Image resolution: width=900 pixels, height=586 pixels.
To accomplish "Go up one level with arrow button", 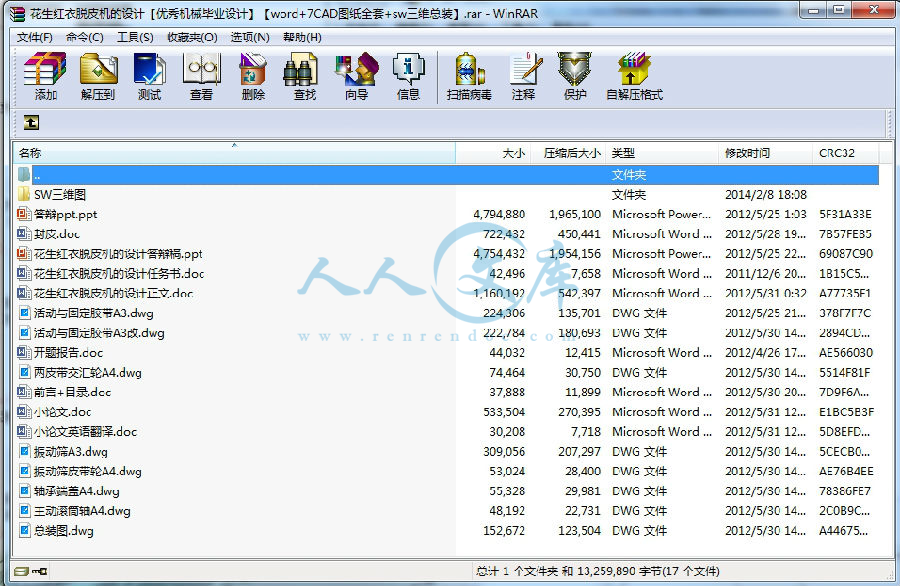I will pos(31,122).
